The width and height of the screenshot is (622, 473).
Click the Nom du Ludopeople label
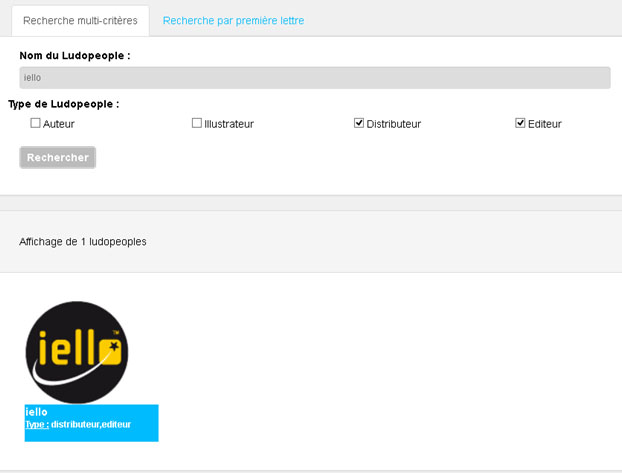(75, 56)
